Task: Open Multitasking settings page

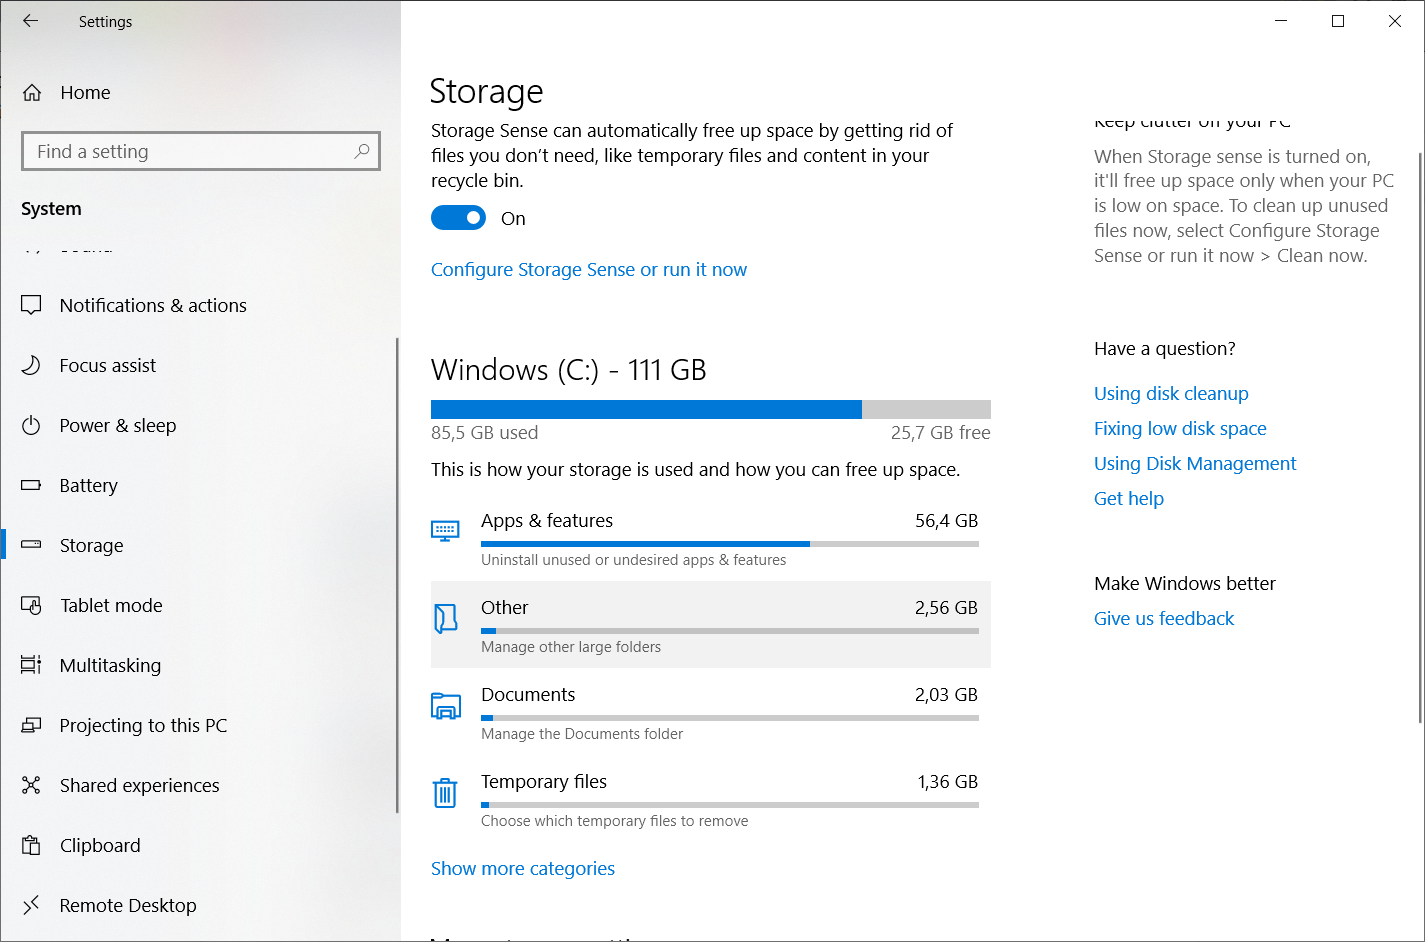Action: tap(198, 665)
